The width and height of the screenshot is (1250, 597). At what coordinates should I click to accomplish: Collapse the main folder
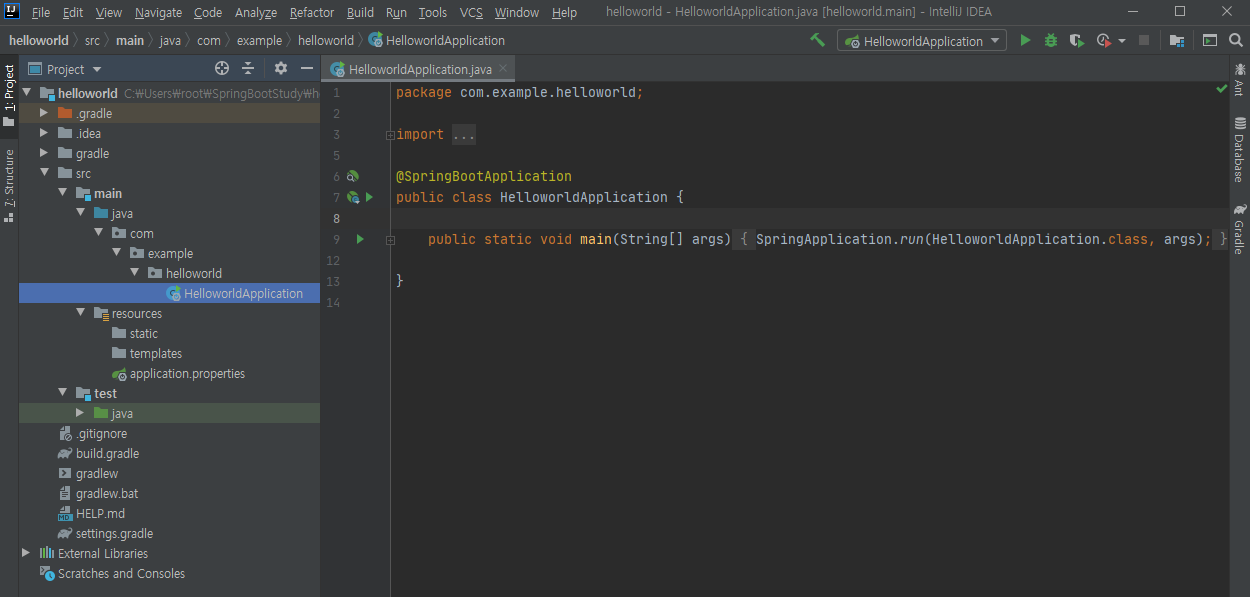tap(62, 193)
